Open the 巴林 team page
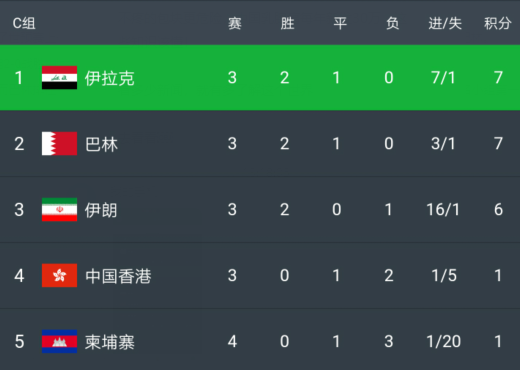The height and width of the screenshot is (370, 520). point(101,144)
